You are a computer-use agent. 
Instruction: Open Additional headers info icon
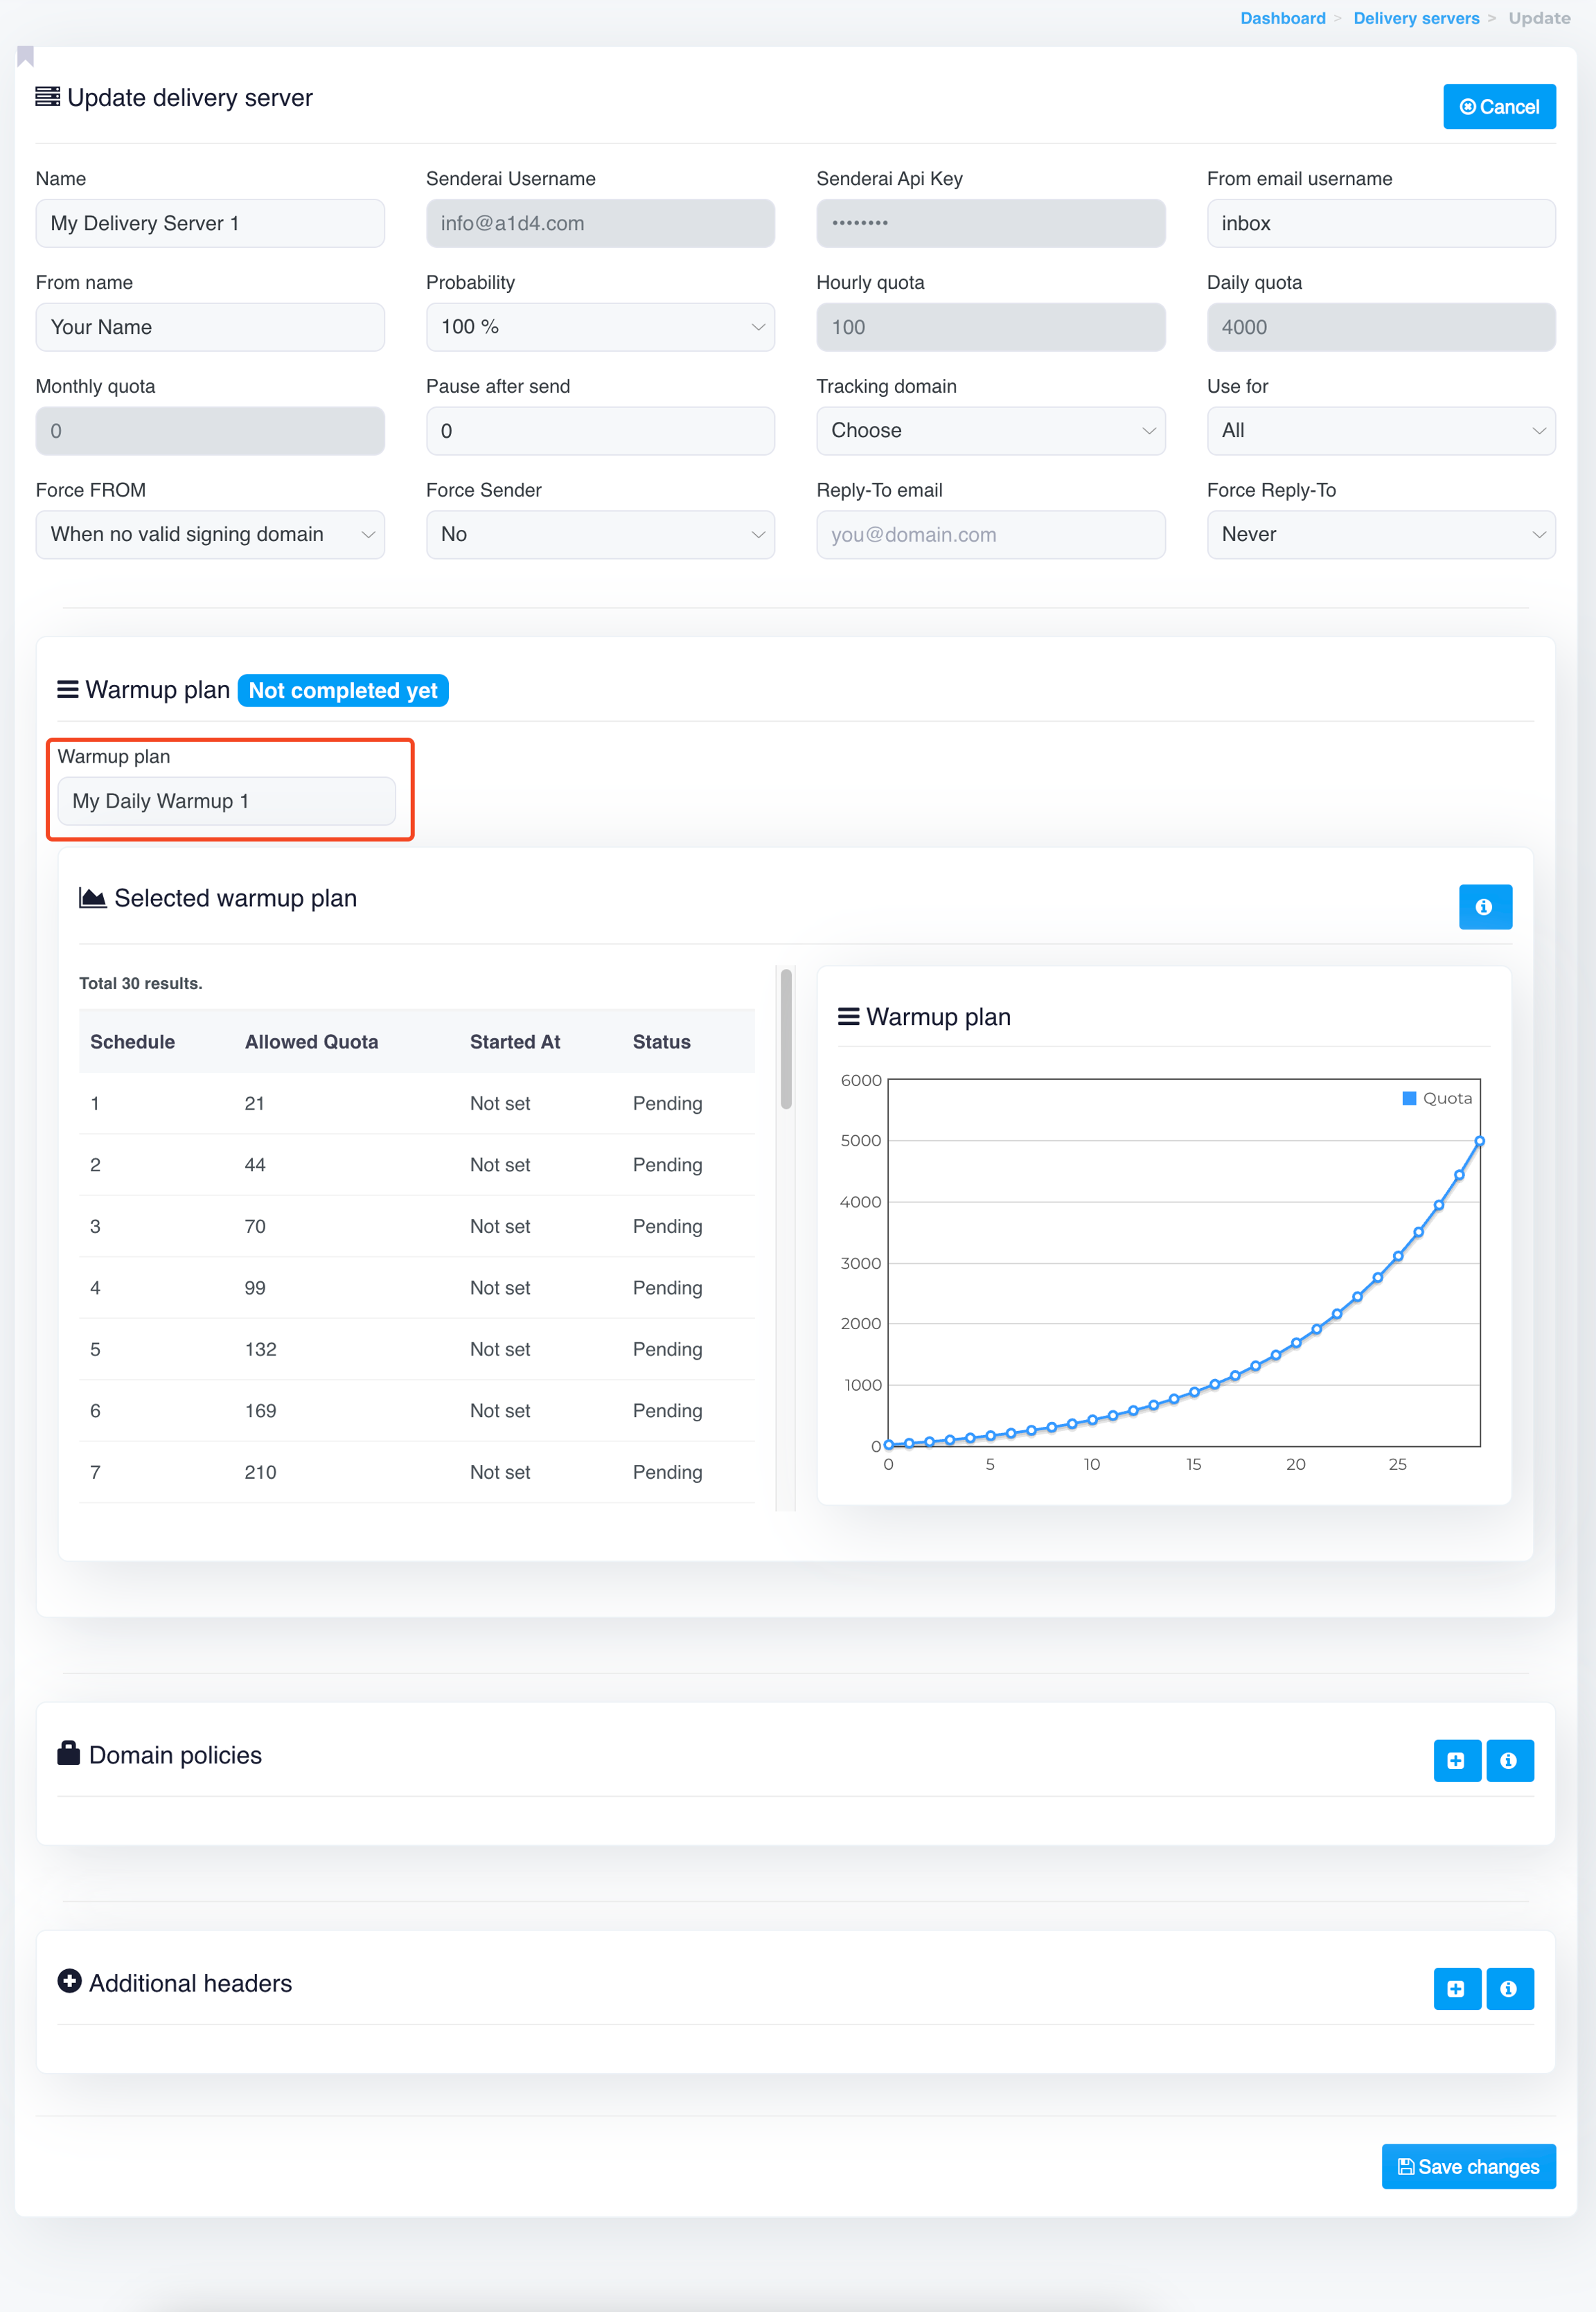tap(1509, 1988)
